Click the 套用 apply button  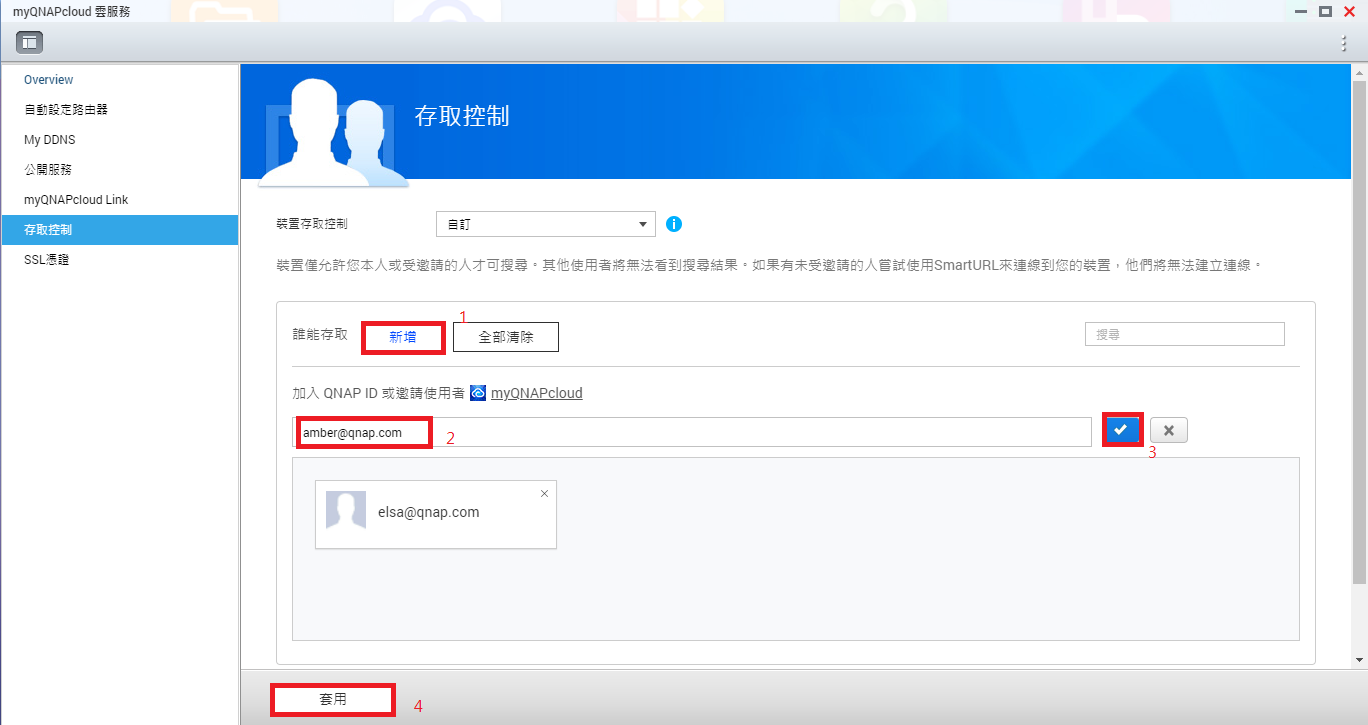pos(333,699)
